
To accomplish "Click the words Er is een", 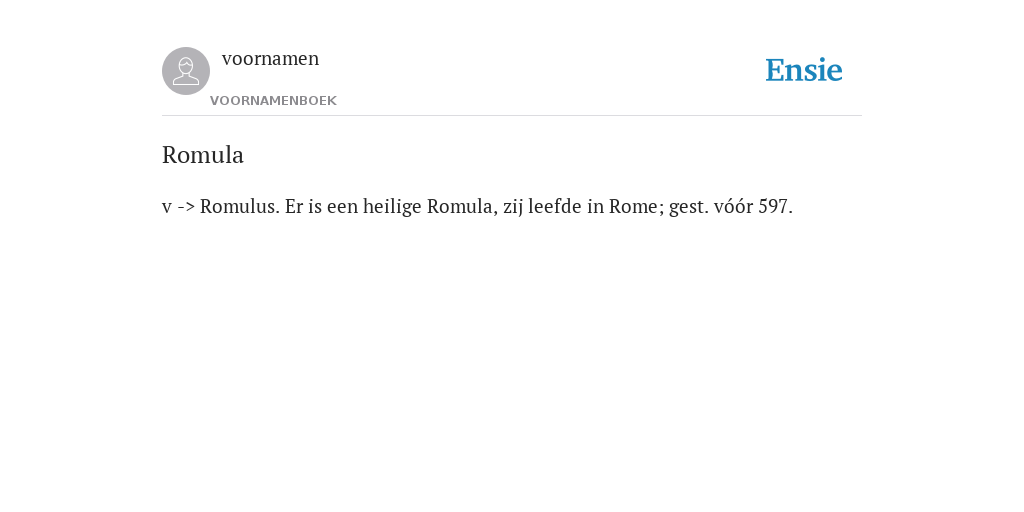I will click(x=321, y=206).
